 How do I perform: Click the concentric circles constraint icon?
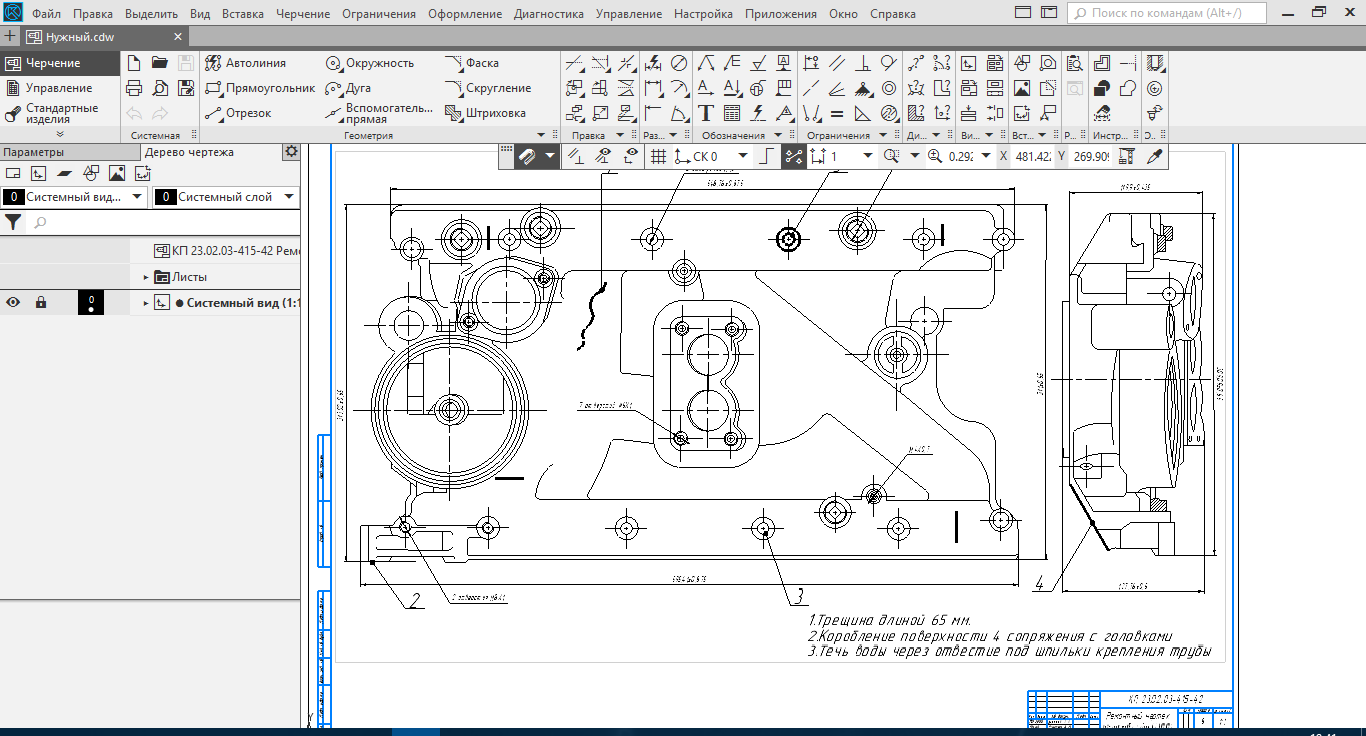tap(889, 88)
